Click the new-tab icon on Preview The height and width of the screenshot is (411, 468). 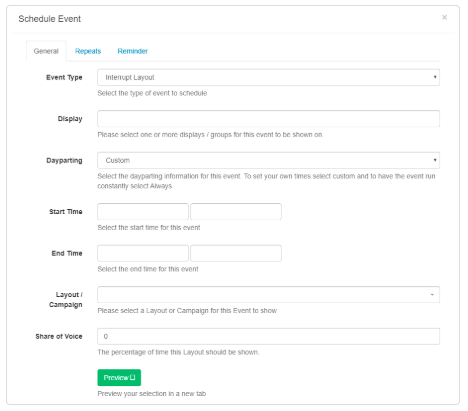click(133, 377)
